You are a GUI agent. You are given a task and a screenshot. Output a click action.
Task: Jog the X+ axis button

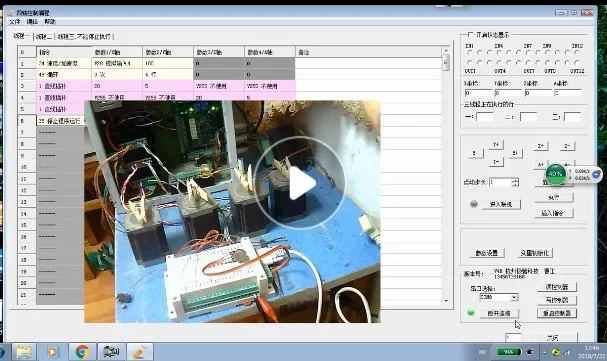pos(515,153)
